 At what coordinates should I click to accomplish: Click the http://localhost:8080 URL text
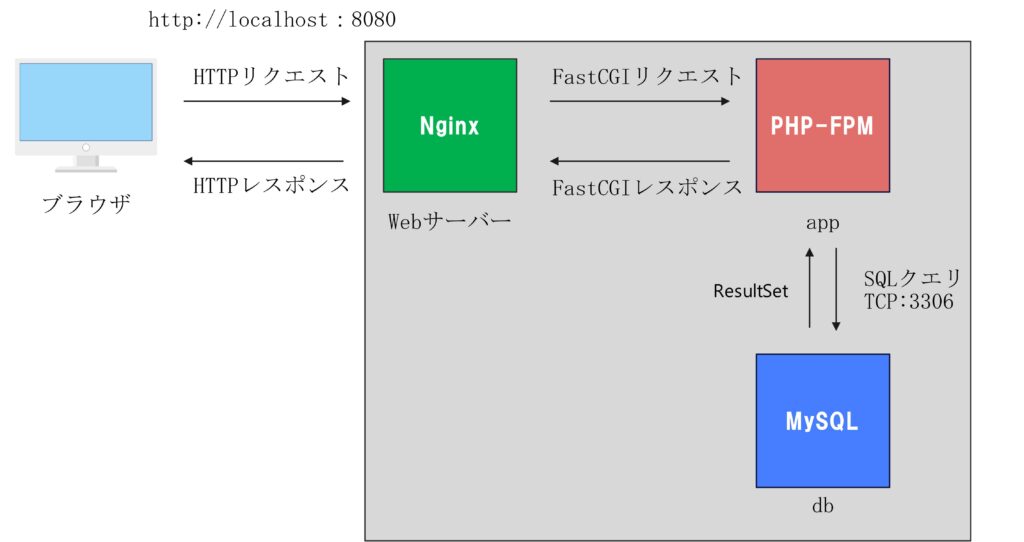(x=272, y=20)
